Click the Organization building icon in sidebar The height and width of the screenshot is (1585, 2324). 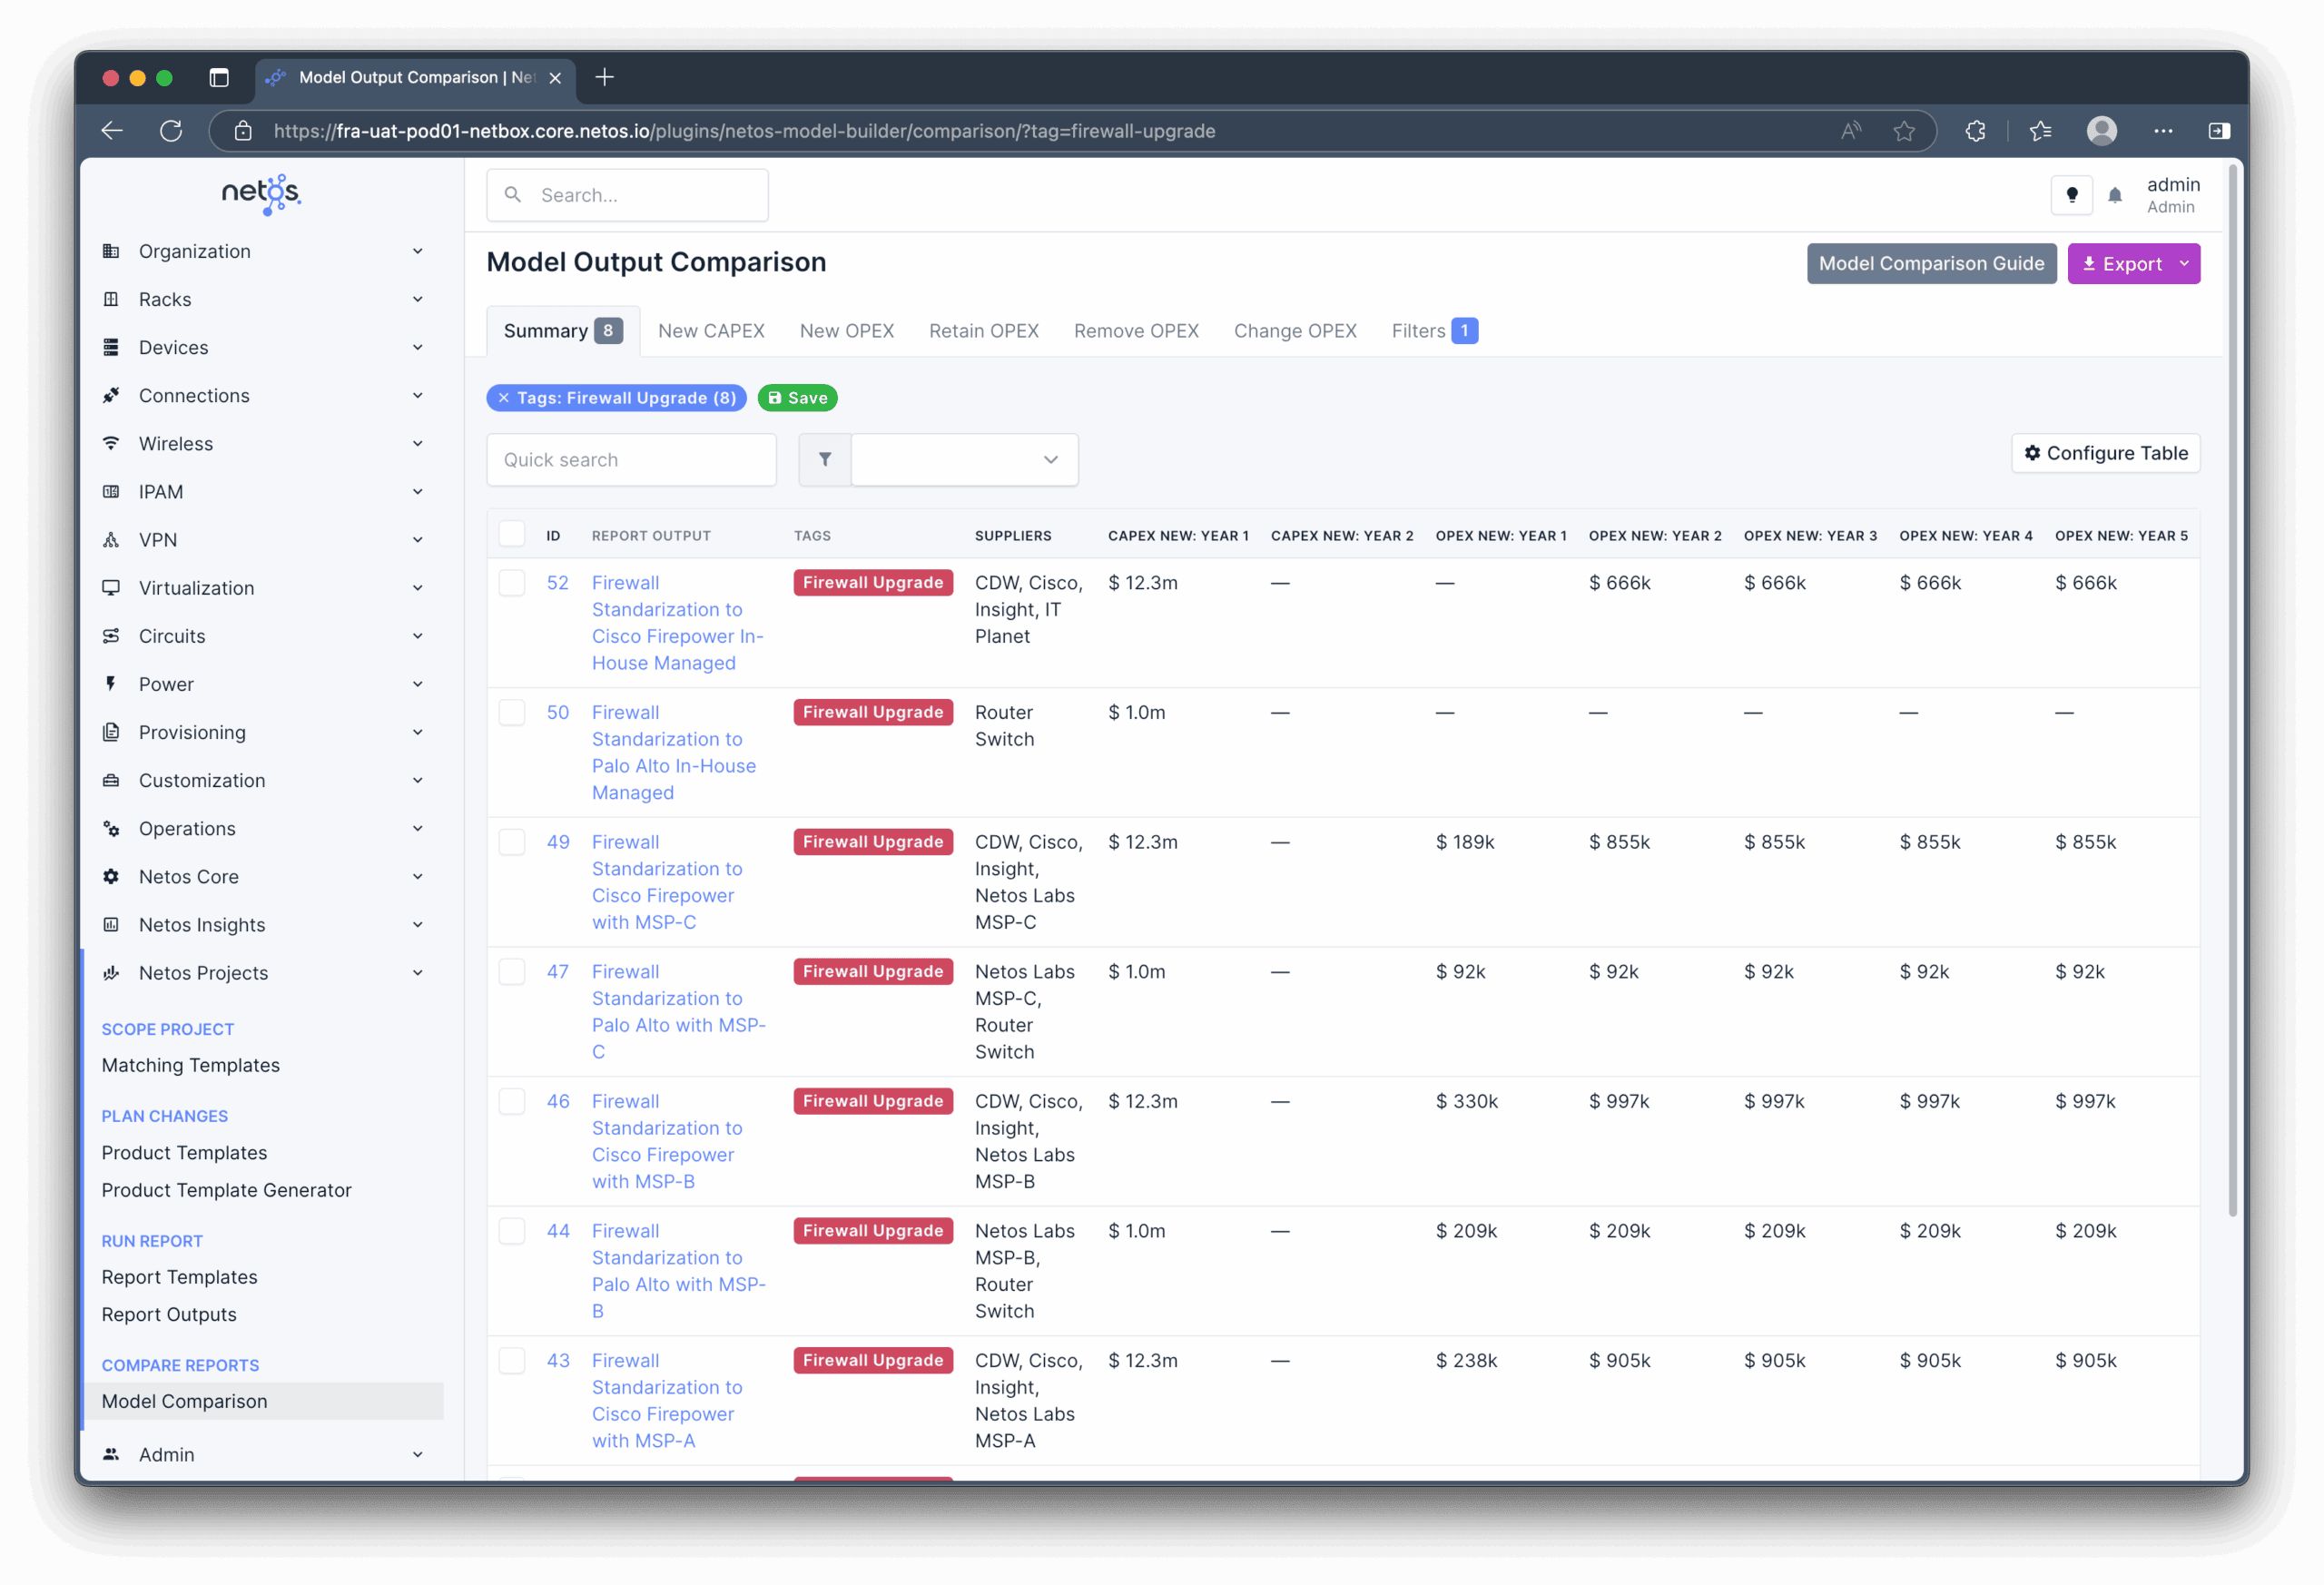(x=111, y=251)
